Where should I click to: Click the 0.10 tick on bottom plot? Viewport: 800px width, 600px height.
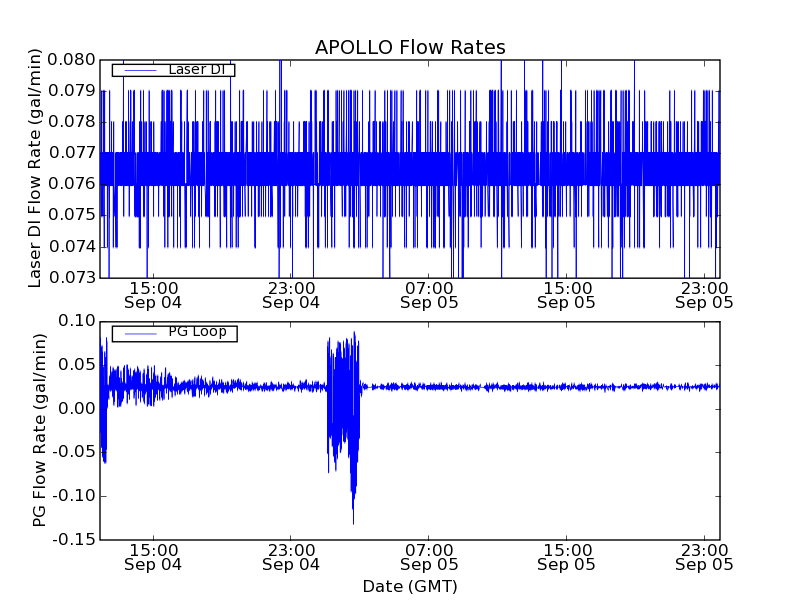click(x=78, y=321)
